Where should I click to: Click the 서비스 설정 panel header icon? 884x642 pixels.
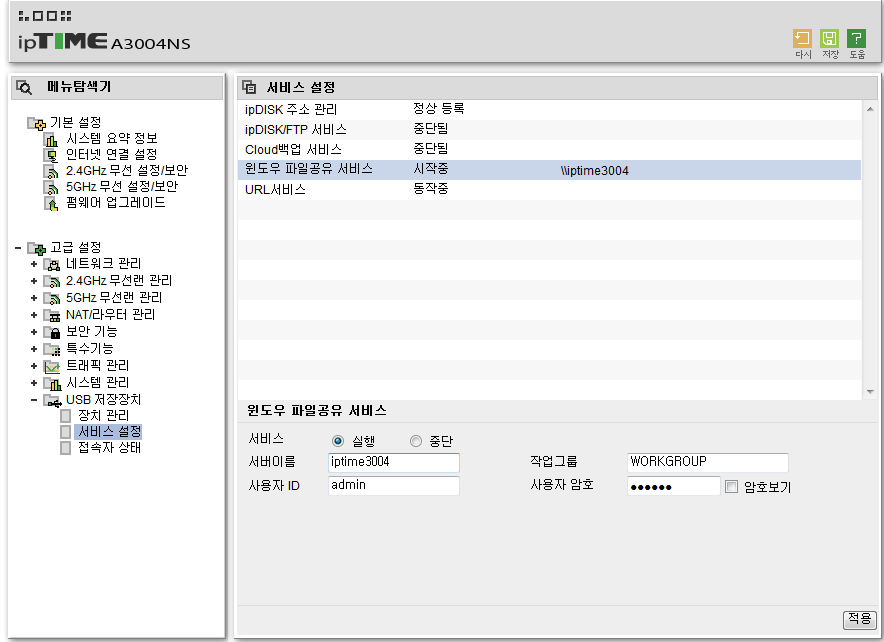[249, 87]
